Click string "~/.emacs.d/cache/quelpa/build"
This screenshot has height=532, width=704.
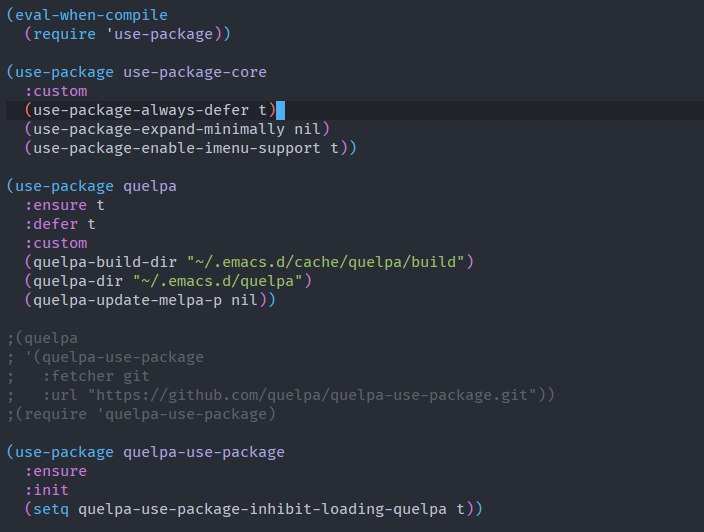326,262
